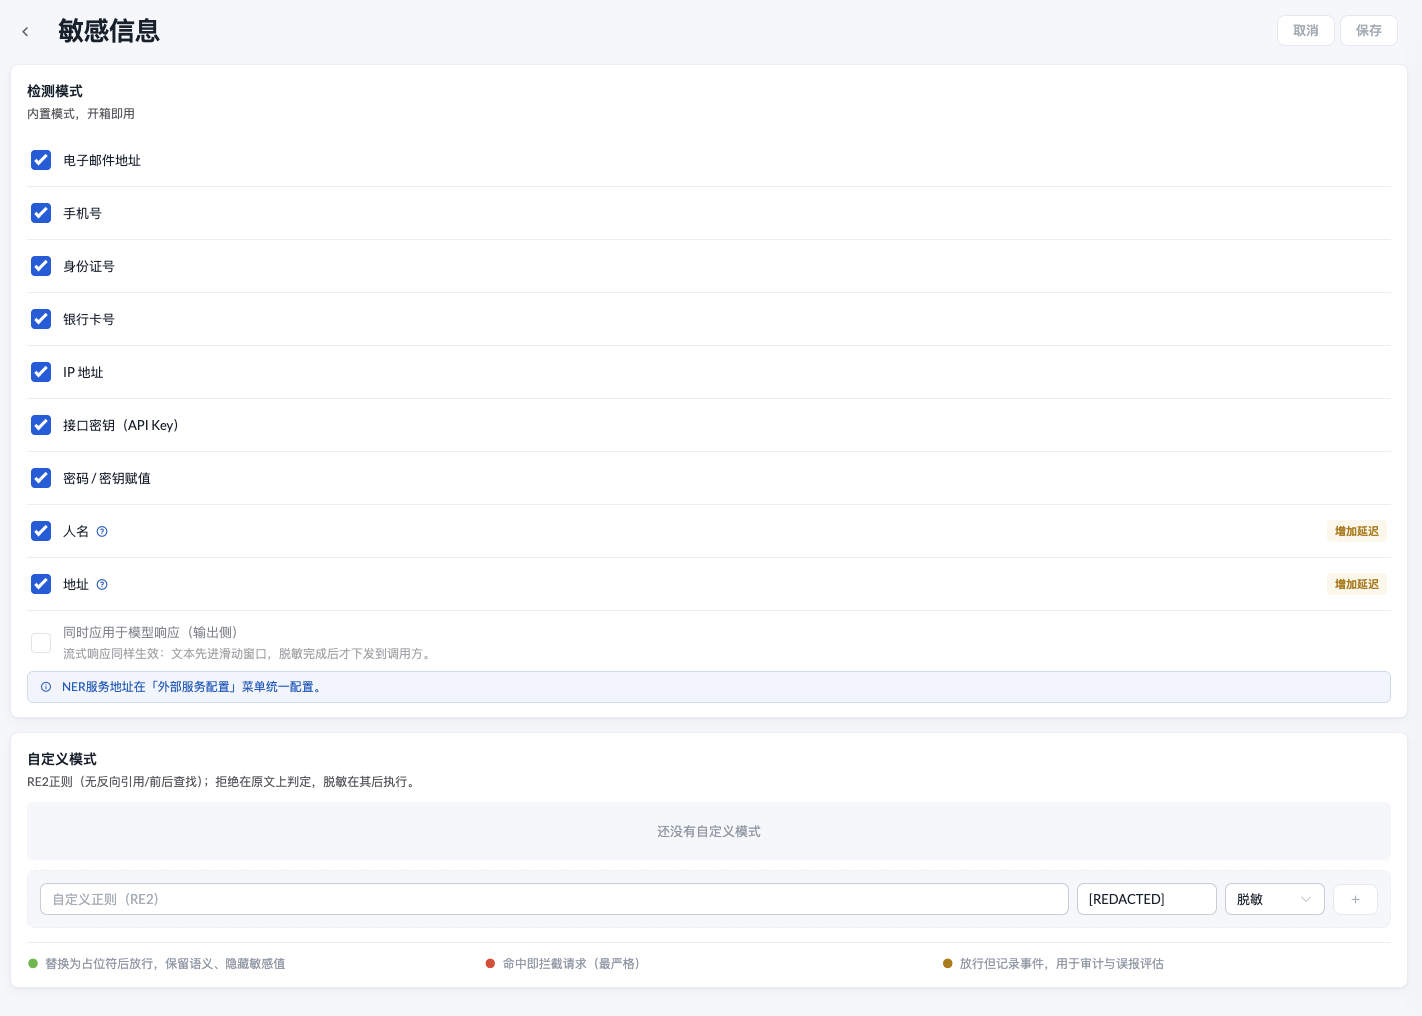The image size is (1422, 1016).
Task: Click the green legend dot for 替换为占位符
Action: coord(33,964)
